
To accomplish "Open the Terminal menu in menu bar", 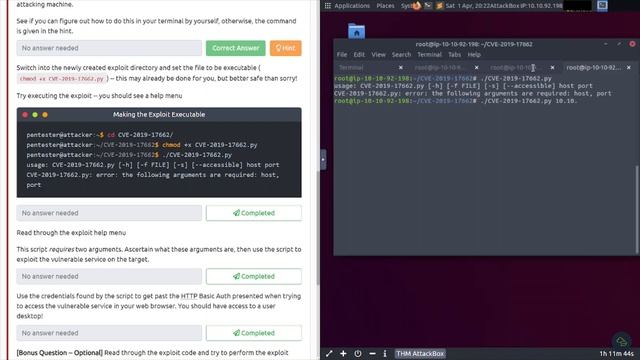I will pyautogui.click(x=429, y=55).
